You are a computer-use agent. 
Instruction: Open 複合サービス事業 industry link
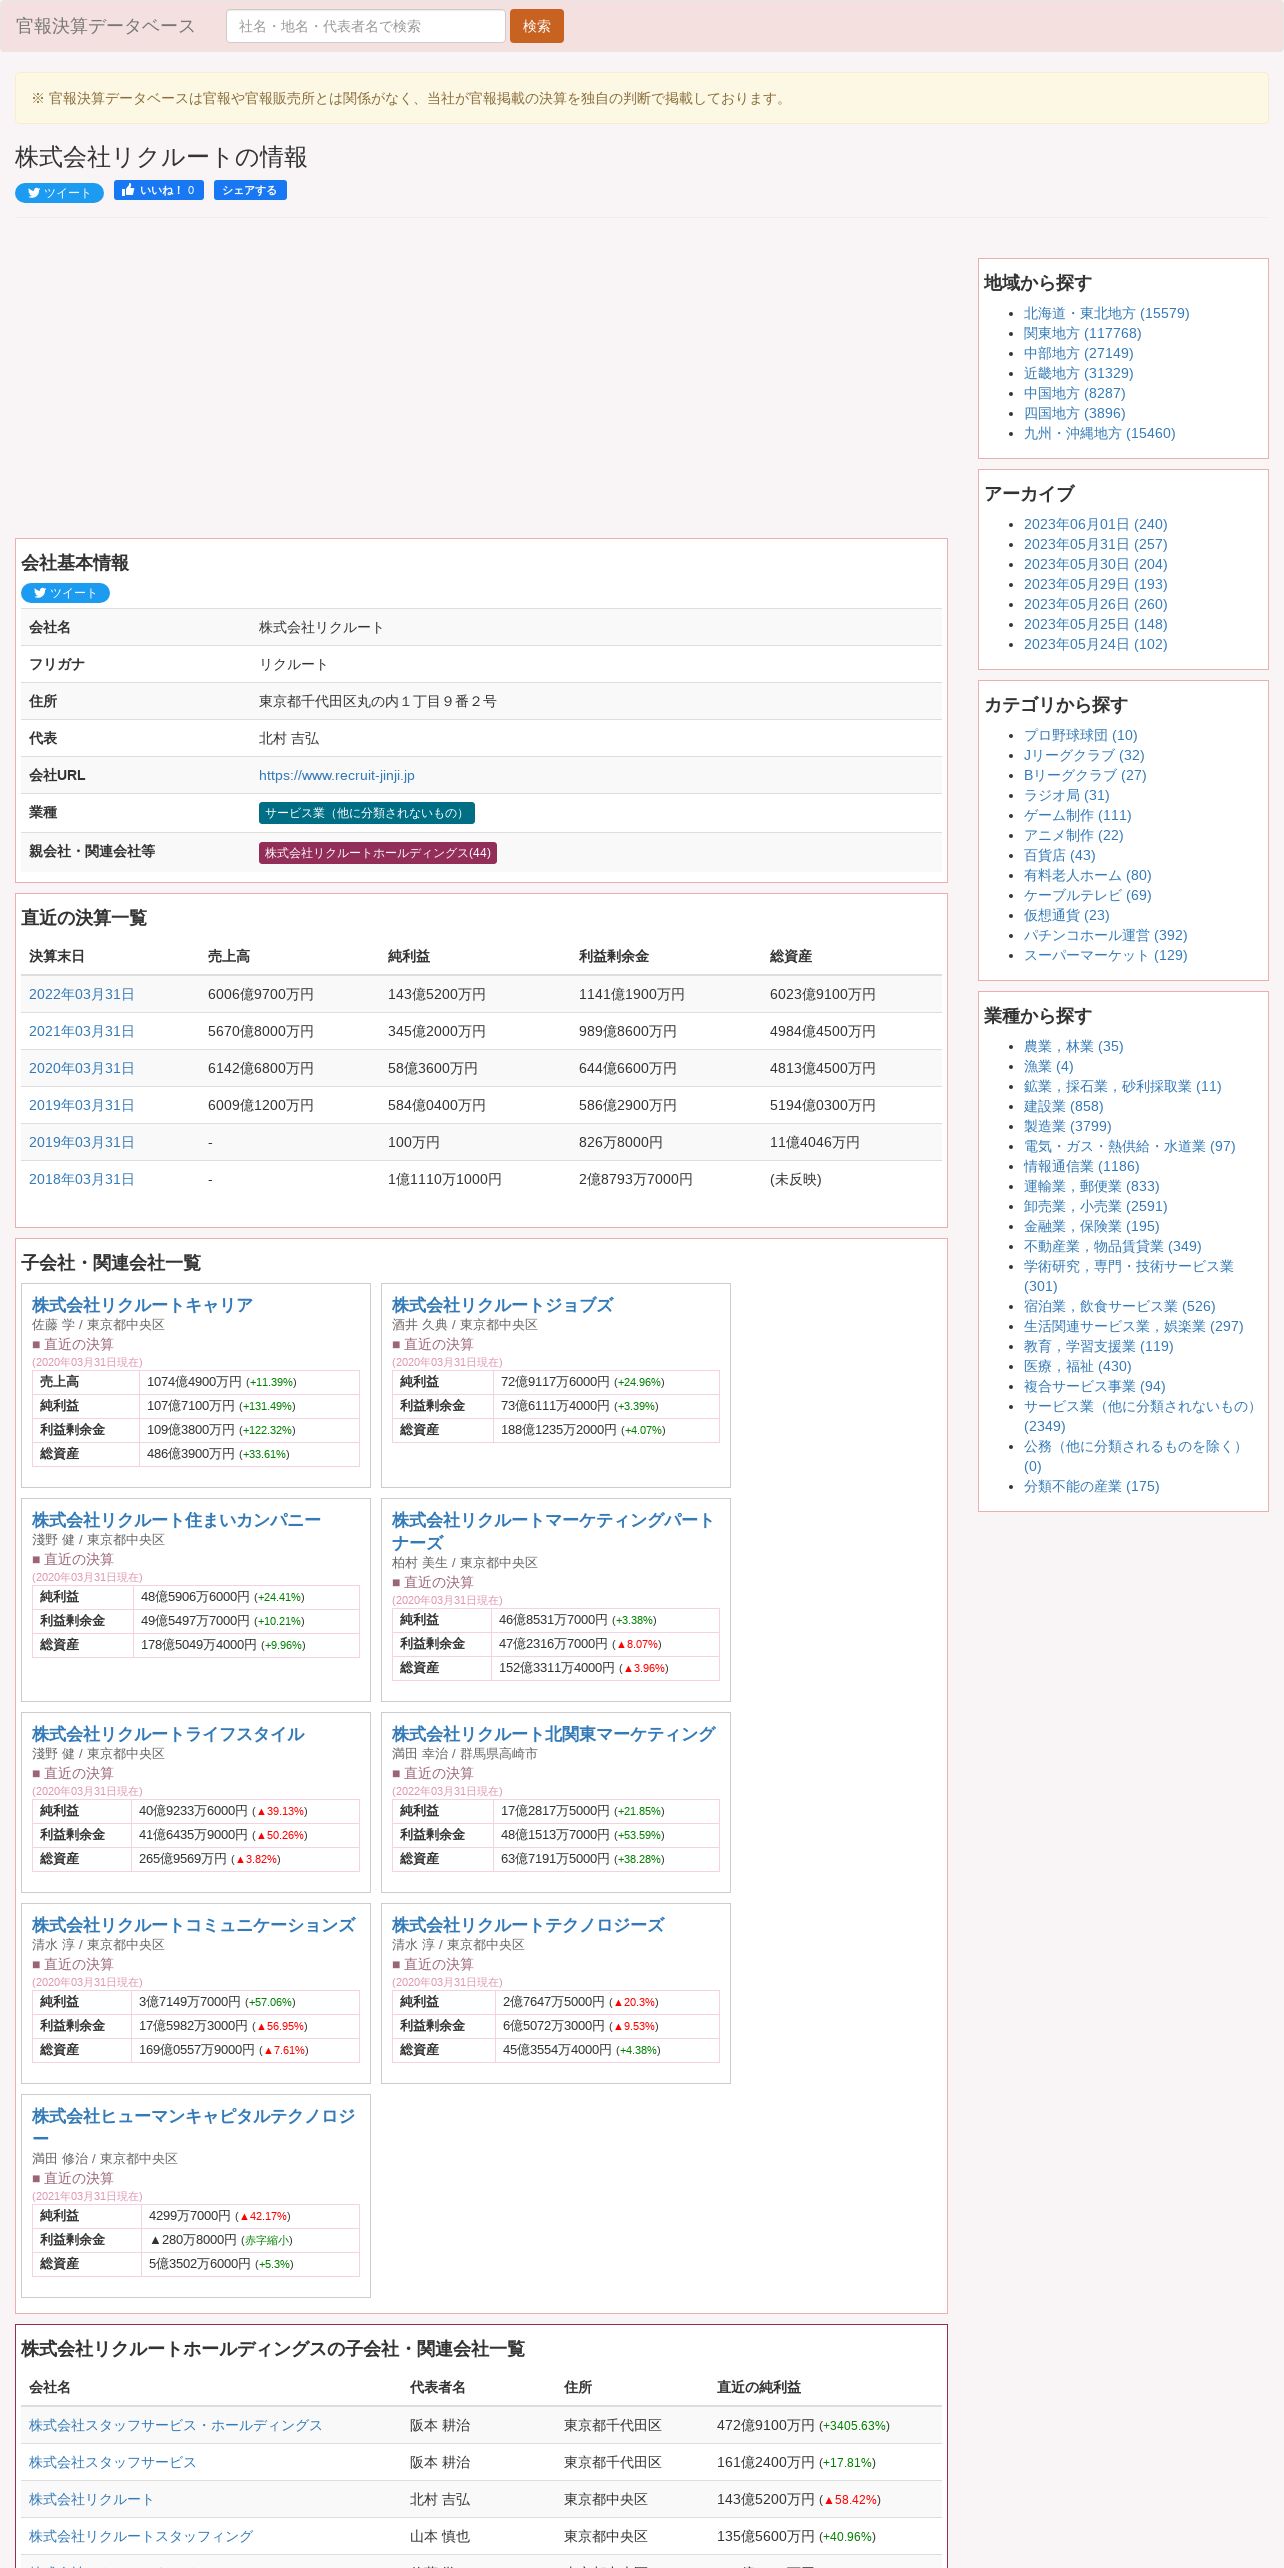click(x=1094, y=1386)
